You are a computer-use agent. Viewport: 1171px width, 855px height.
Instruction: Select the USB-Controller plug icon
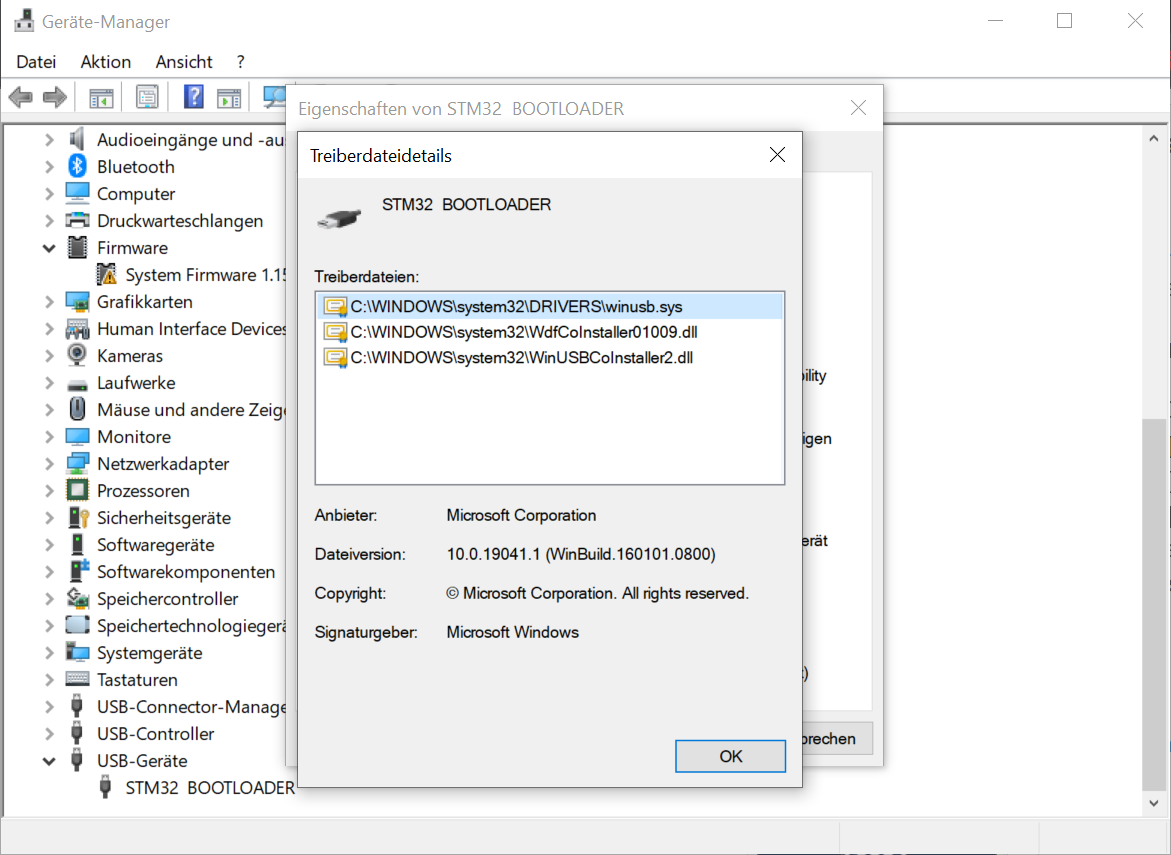tap(76, 733)
